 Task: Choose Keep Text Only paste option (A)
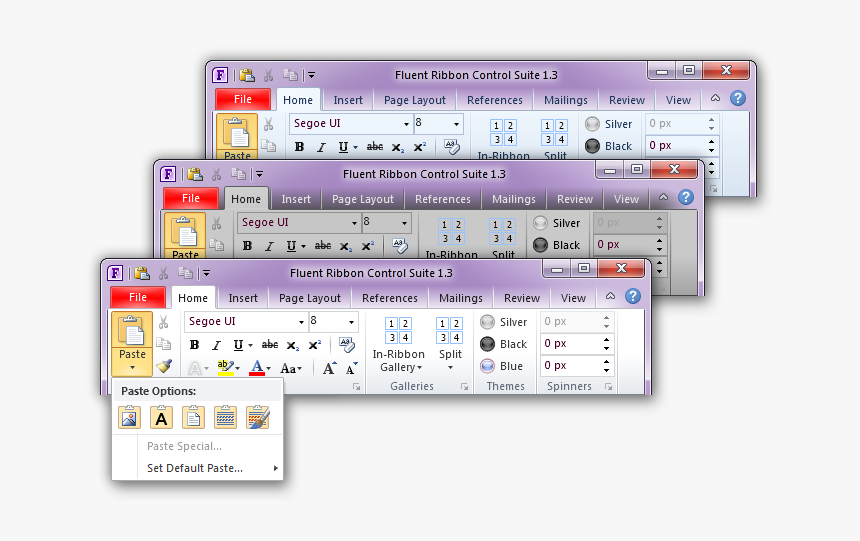161,418
